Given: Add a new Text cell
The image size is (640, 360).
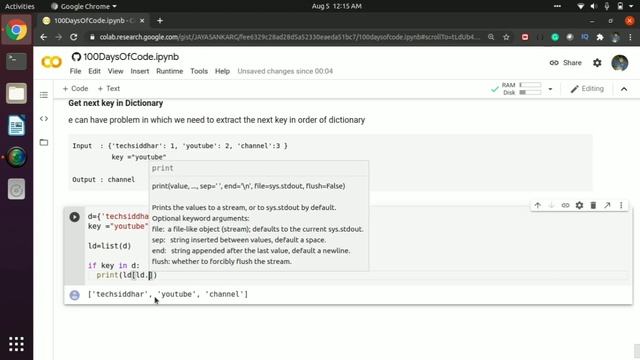Looking at the screenshot, I should (109, 89).
